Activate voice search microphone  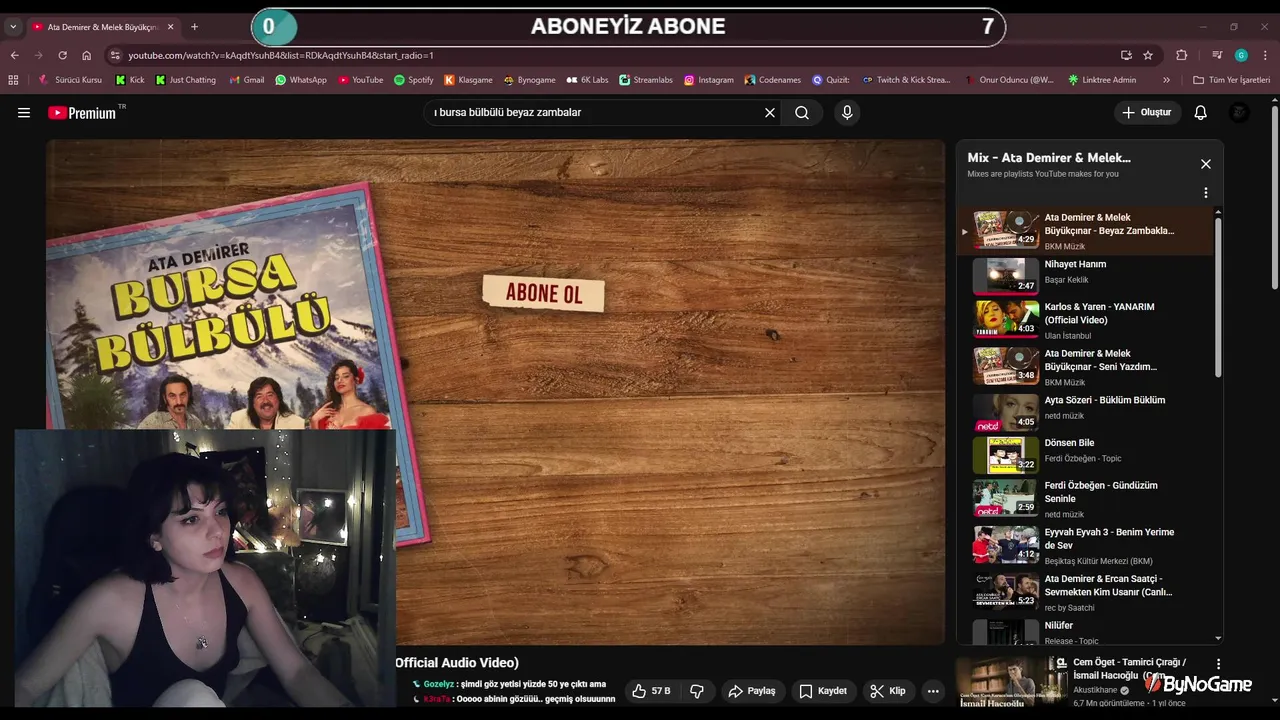[847, 113]
